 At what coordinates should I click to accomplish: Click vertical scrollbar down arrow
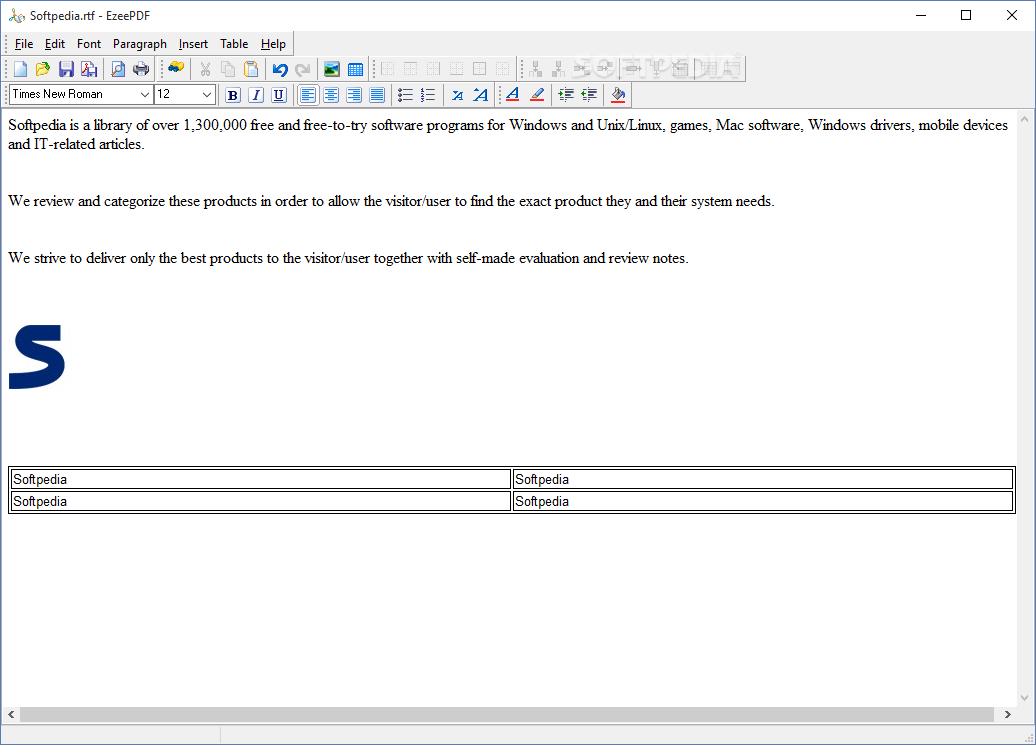click(x=1025, y=697)
